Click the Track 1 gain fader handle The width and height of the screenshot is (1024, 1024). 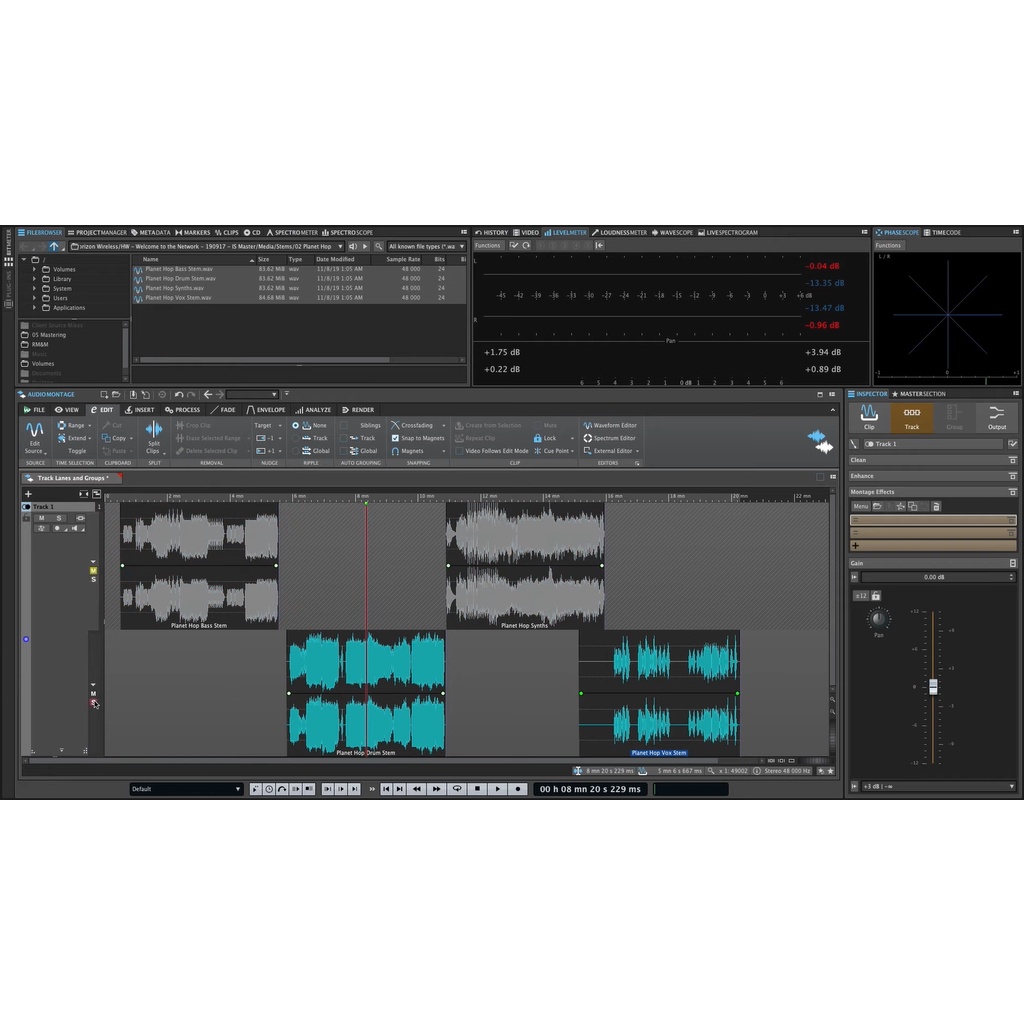click(x=933, y=686)
